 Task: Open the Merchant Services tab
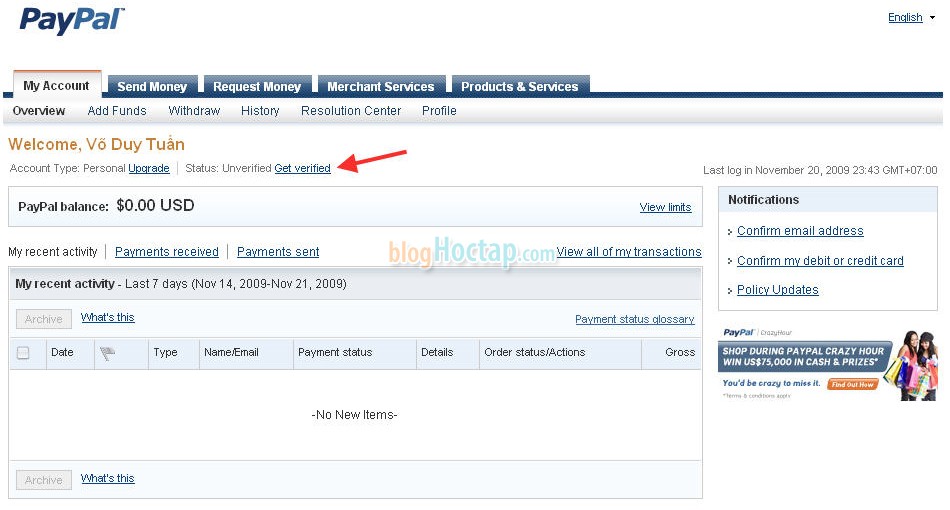(x=380, y=87)
